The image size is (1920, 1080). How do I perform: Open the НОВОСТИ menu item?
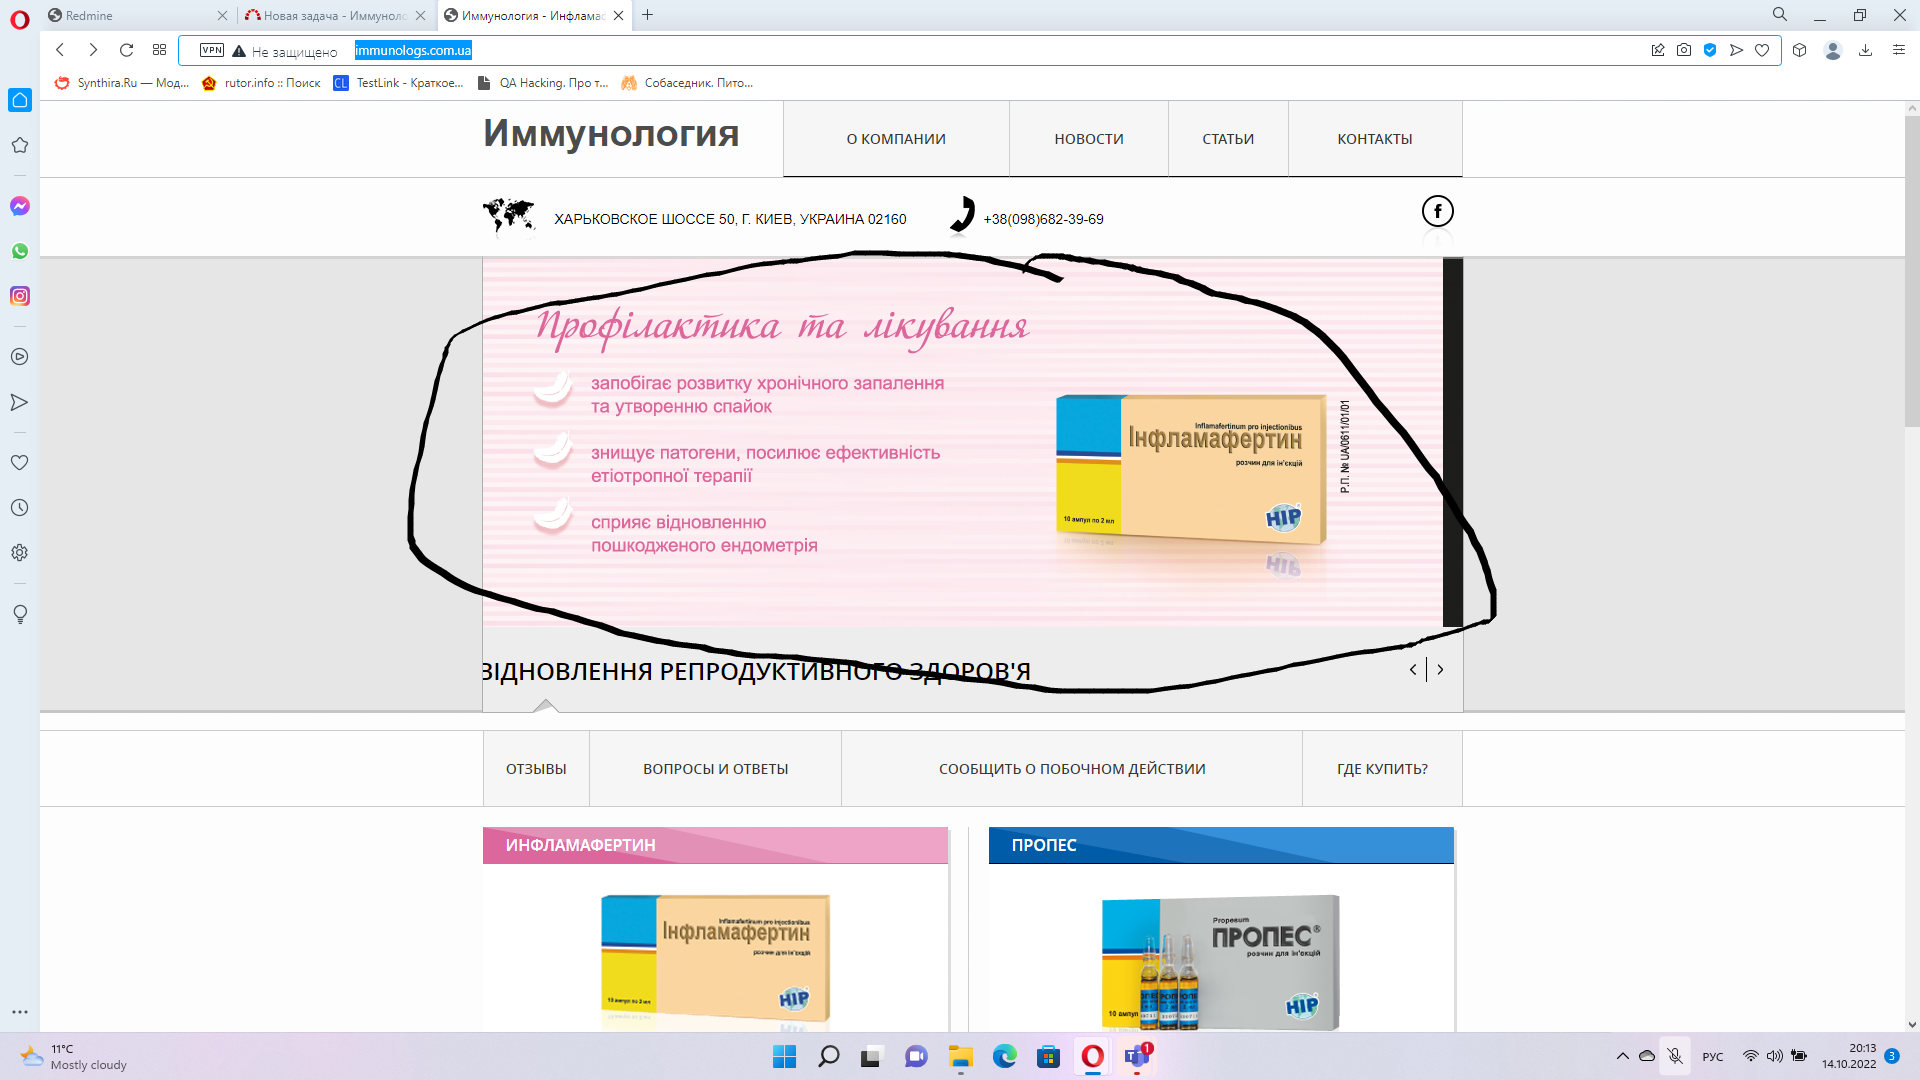click(1088, 139)
